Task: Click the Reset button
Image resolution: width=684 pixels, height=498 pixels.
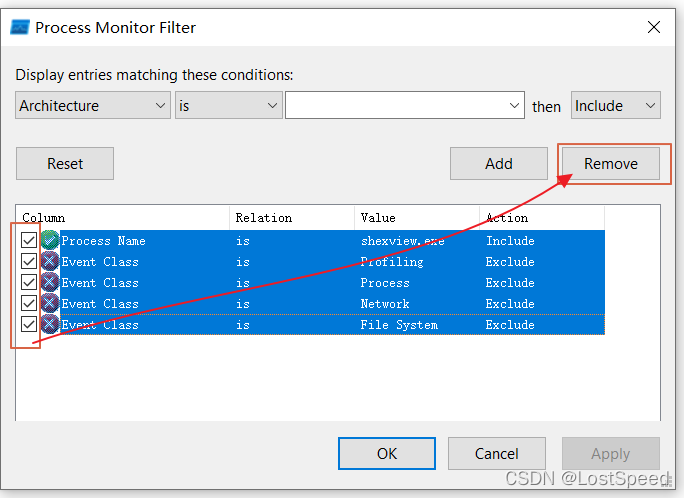Action: pos(65,164)
